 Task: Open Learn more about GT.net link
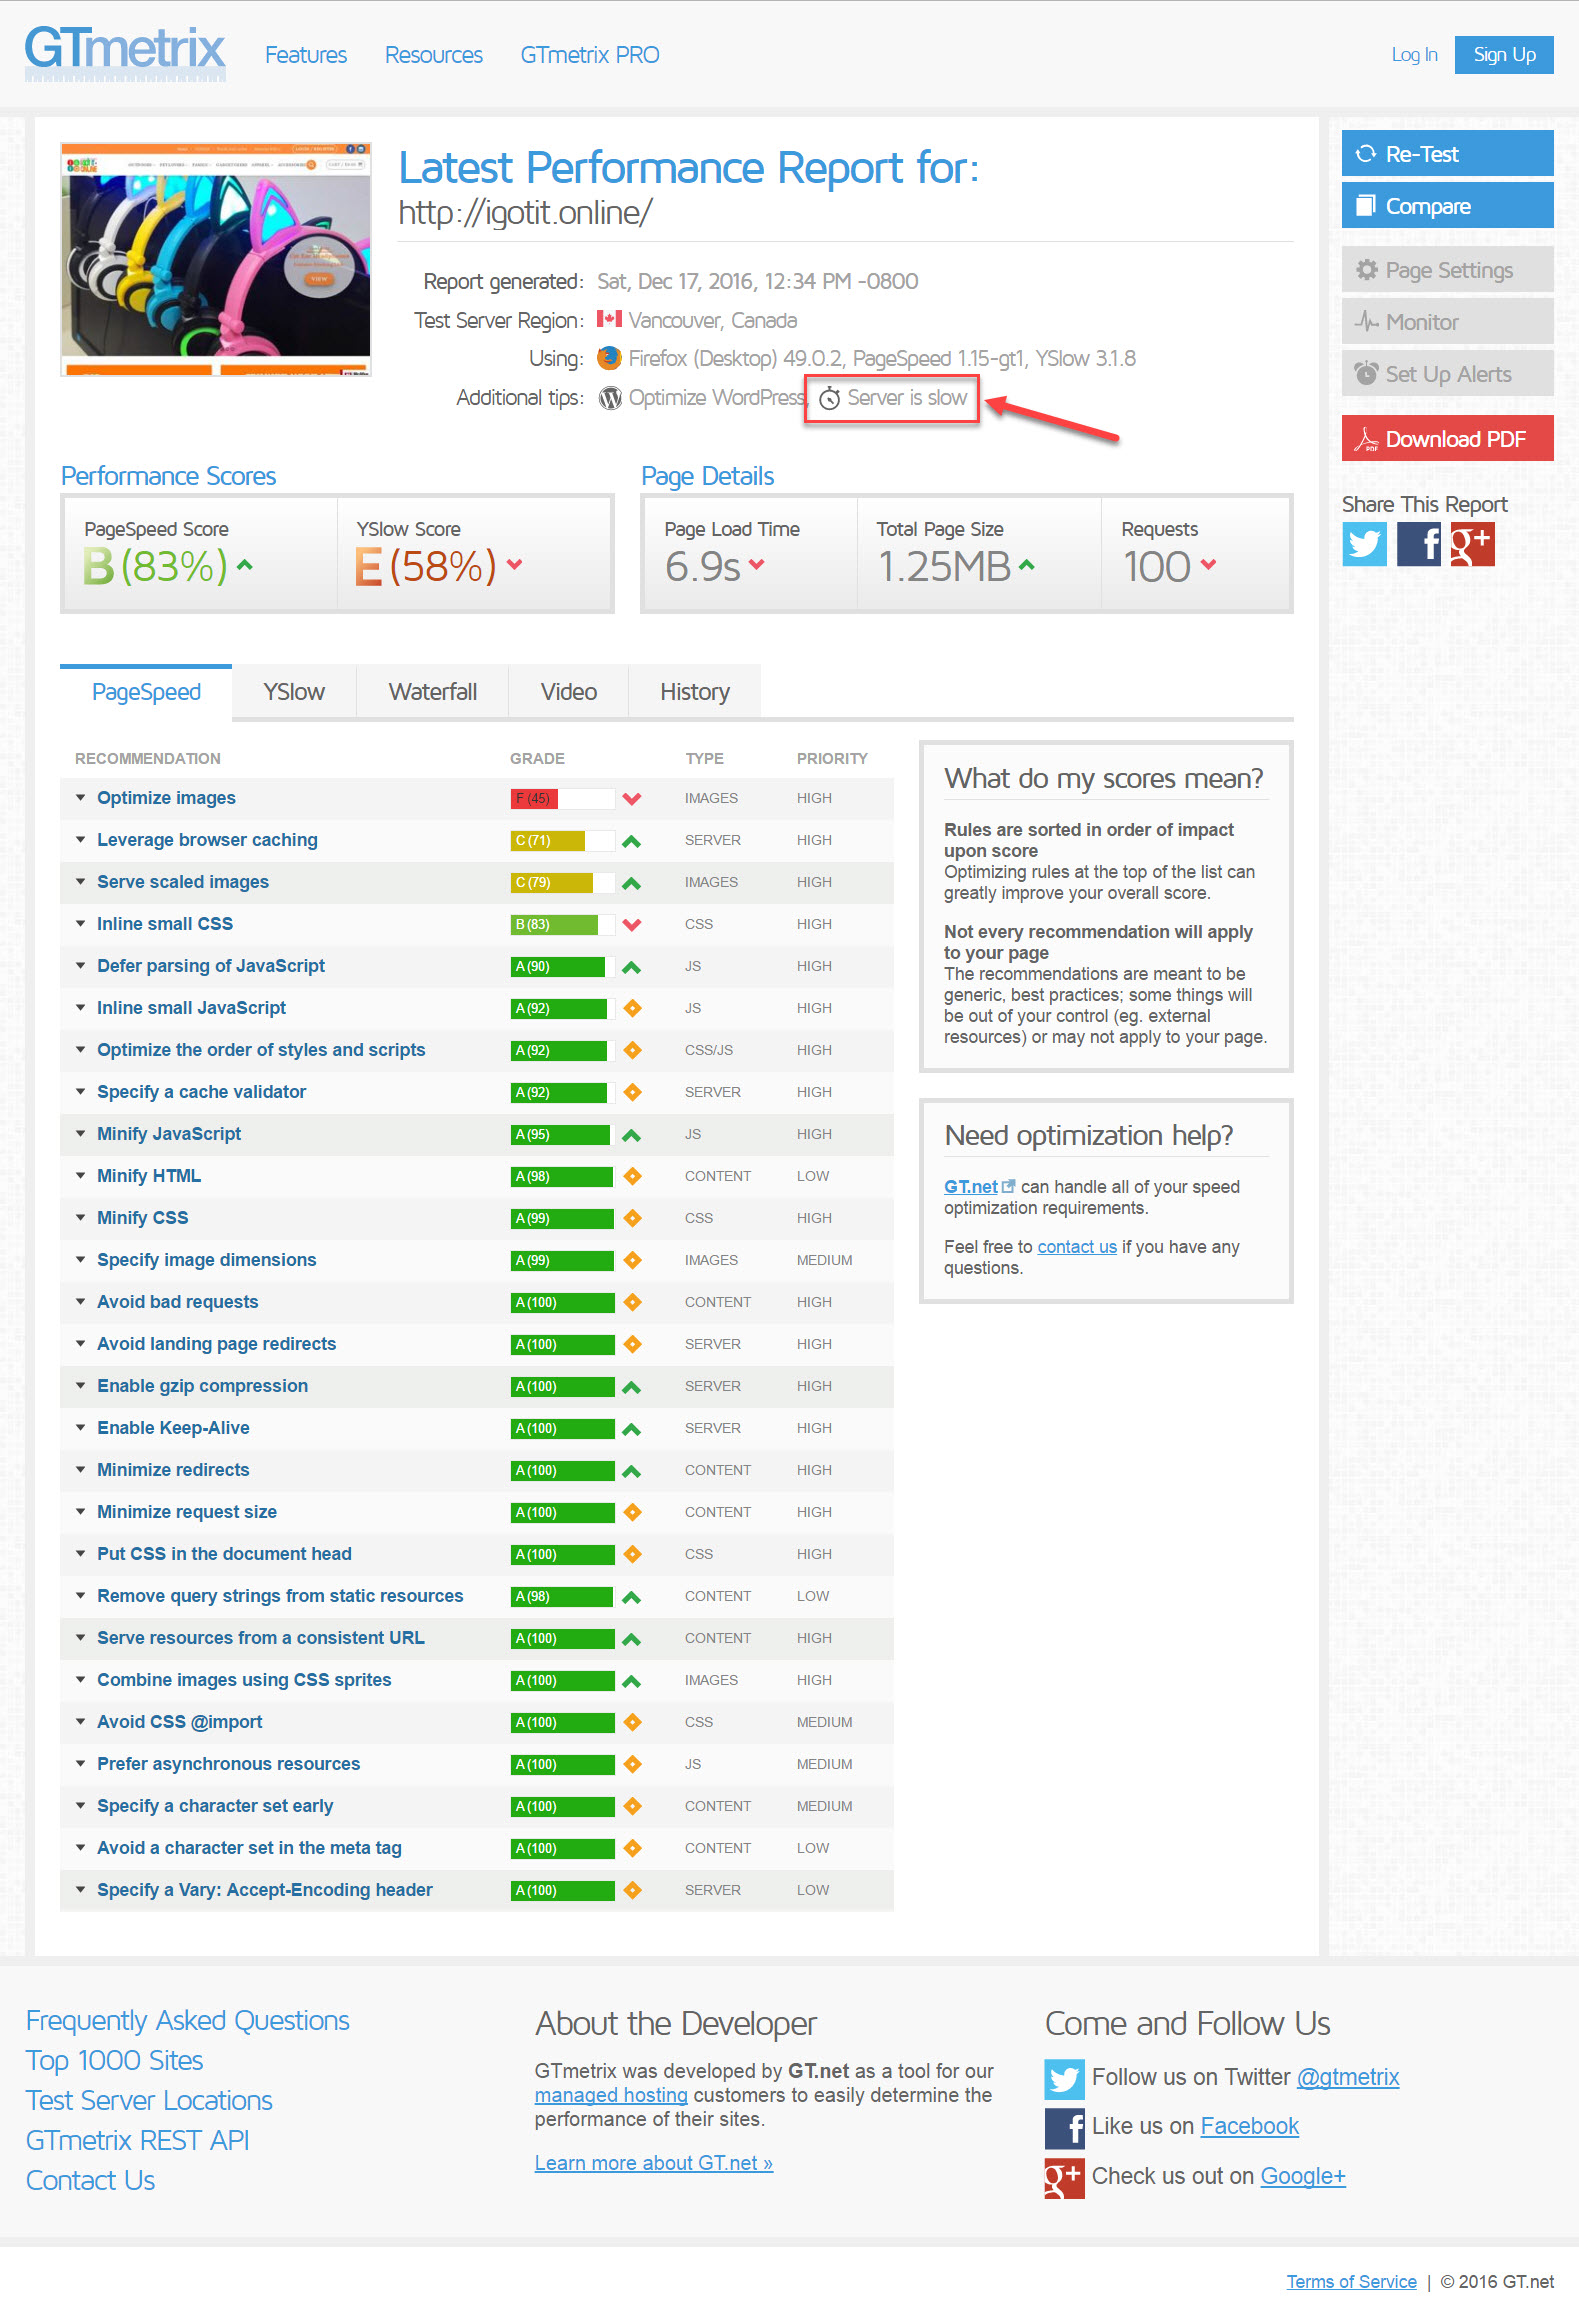tap(654, 2163)
